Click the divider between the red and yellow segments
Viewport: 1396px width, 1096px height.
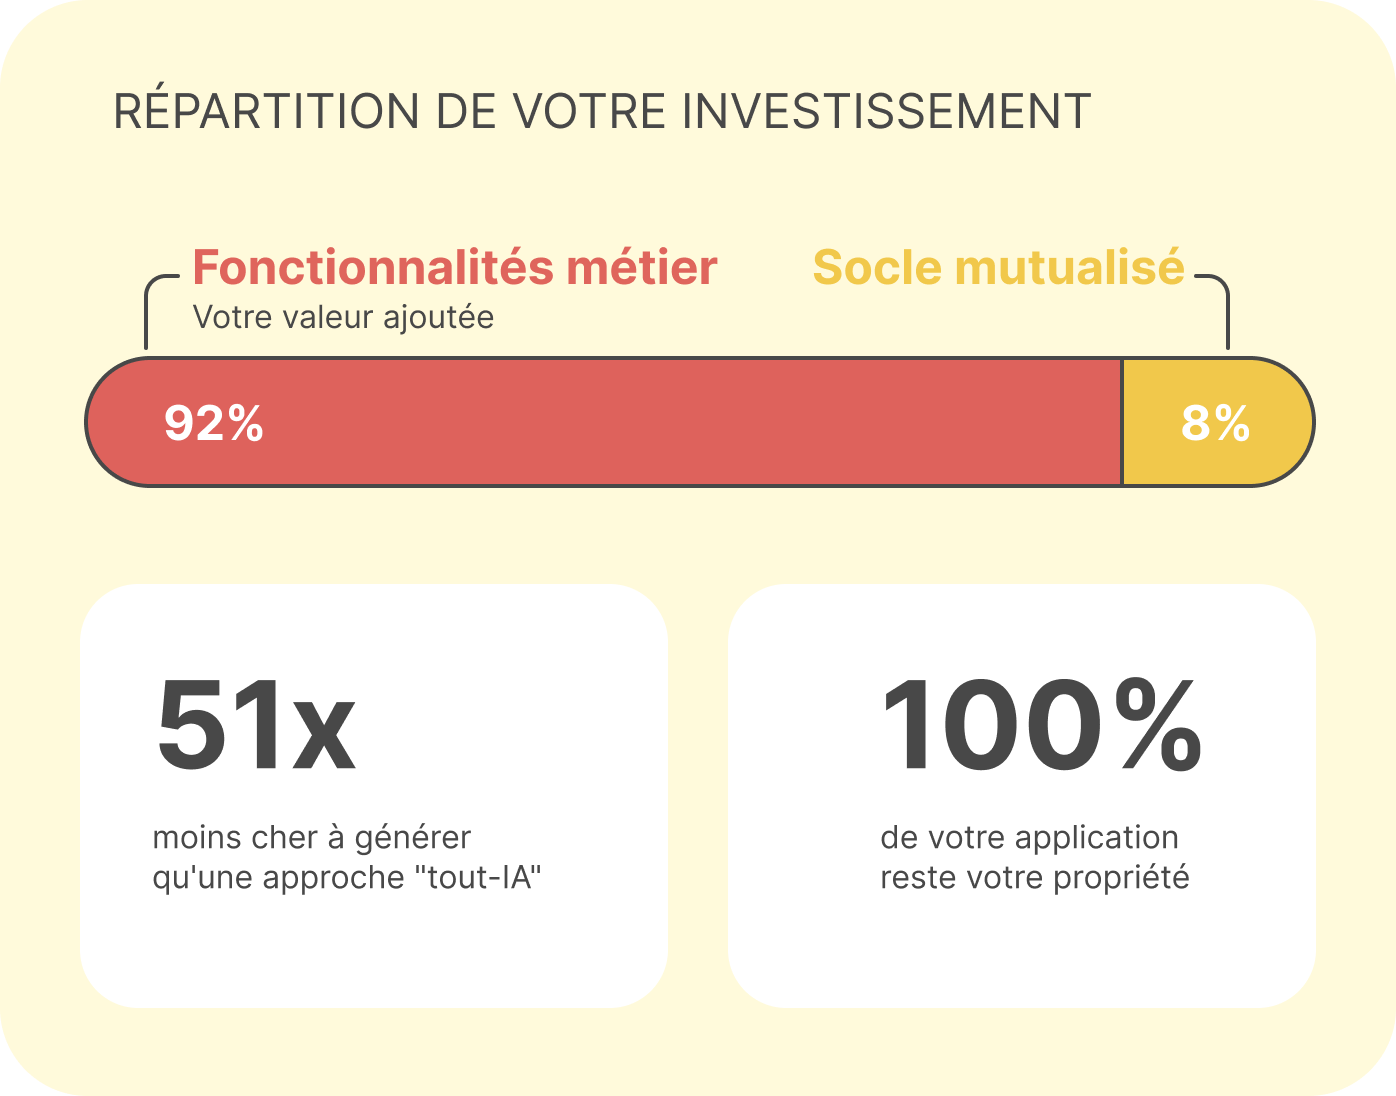click(x=1122, y=422)
